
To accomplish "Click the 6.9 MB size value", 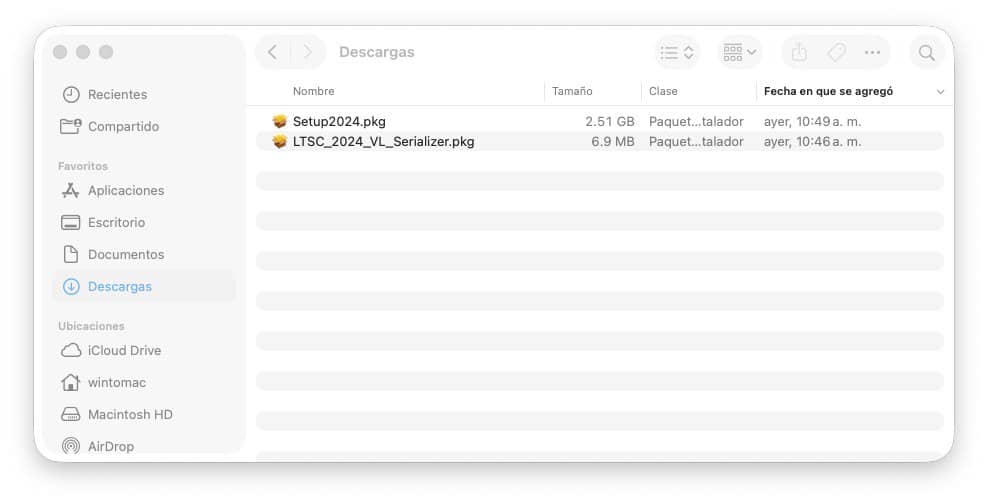I will [x=612, y=141].
